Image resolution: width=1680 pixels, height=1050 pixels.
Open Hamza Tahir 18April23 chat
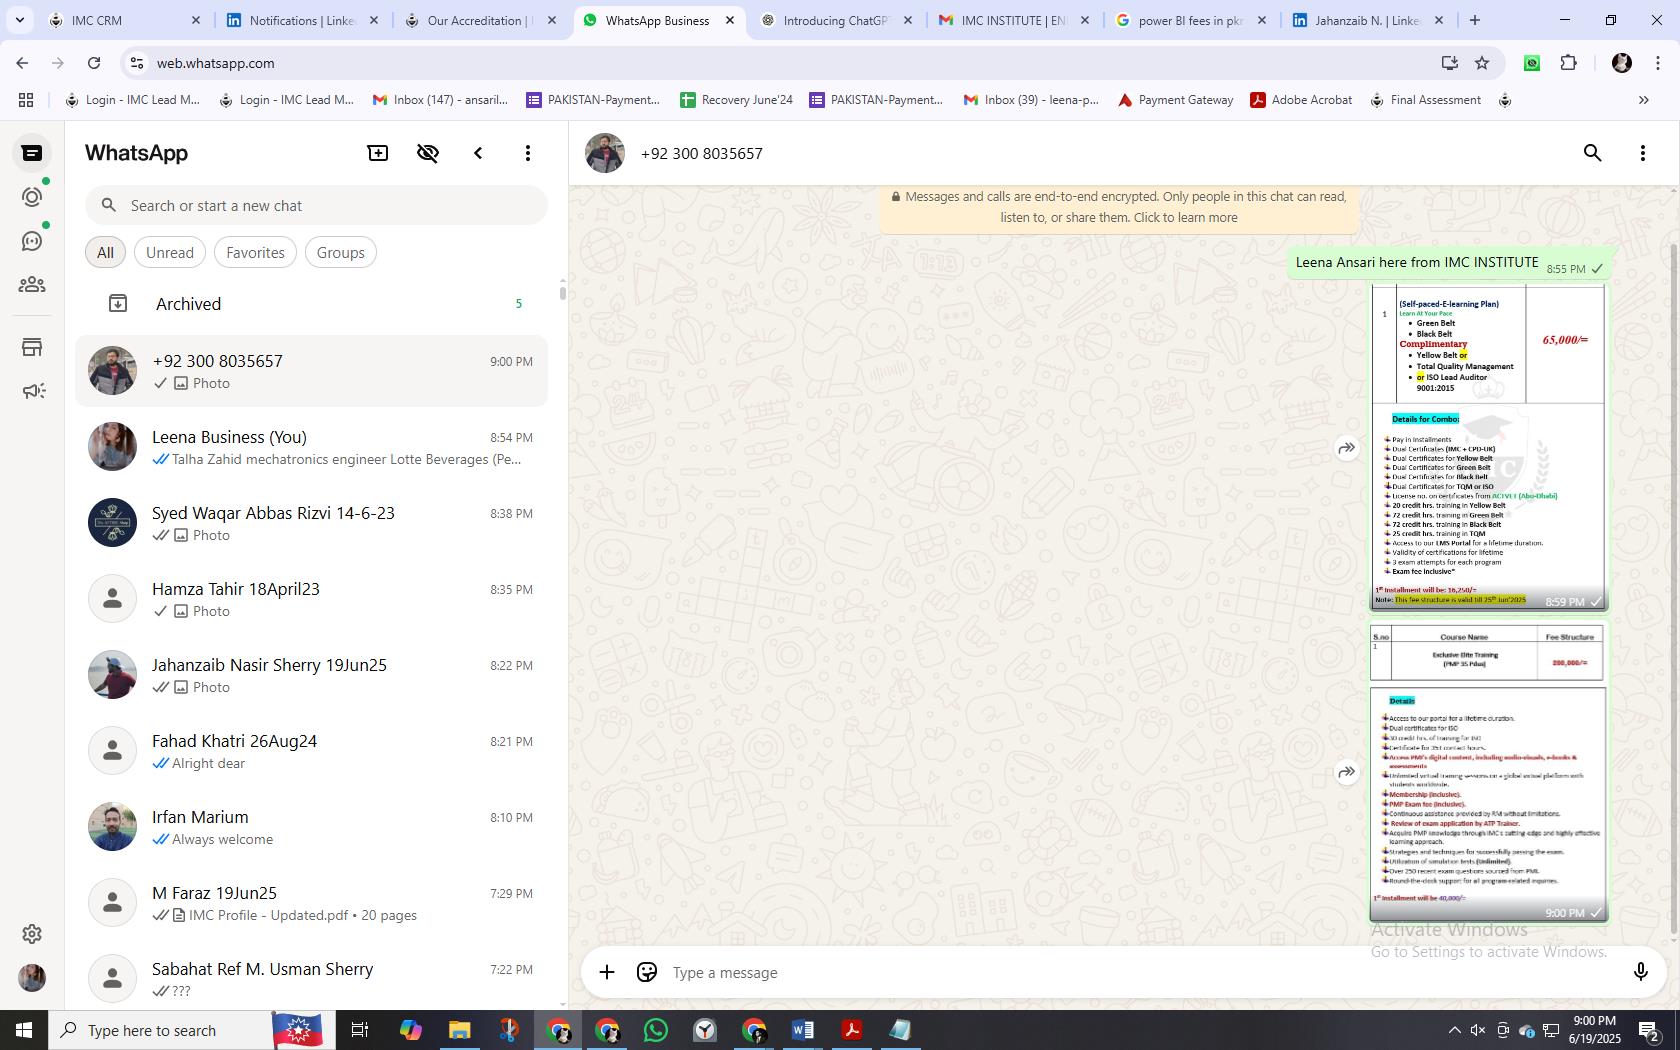click(x=311, y=599)
